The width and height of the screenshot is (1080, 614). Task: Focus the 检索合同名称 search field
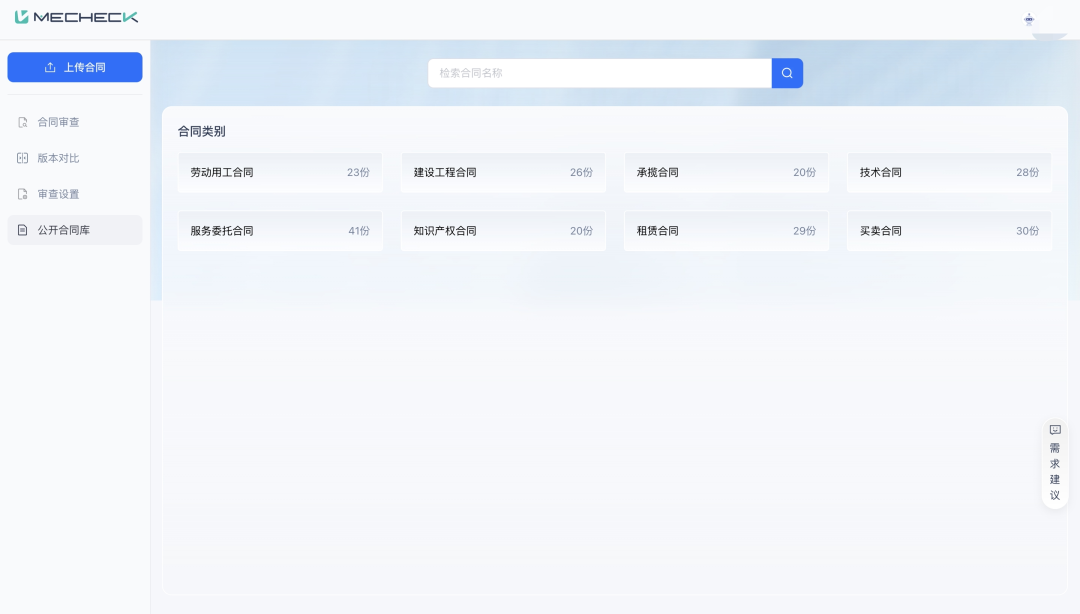[x=600, y=73]
